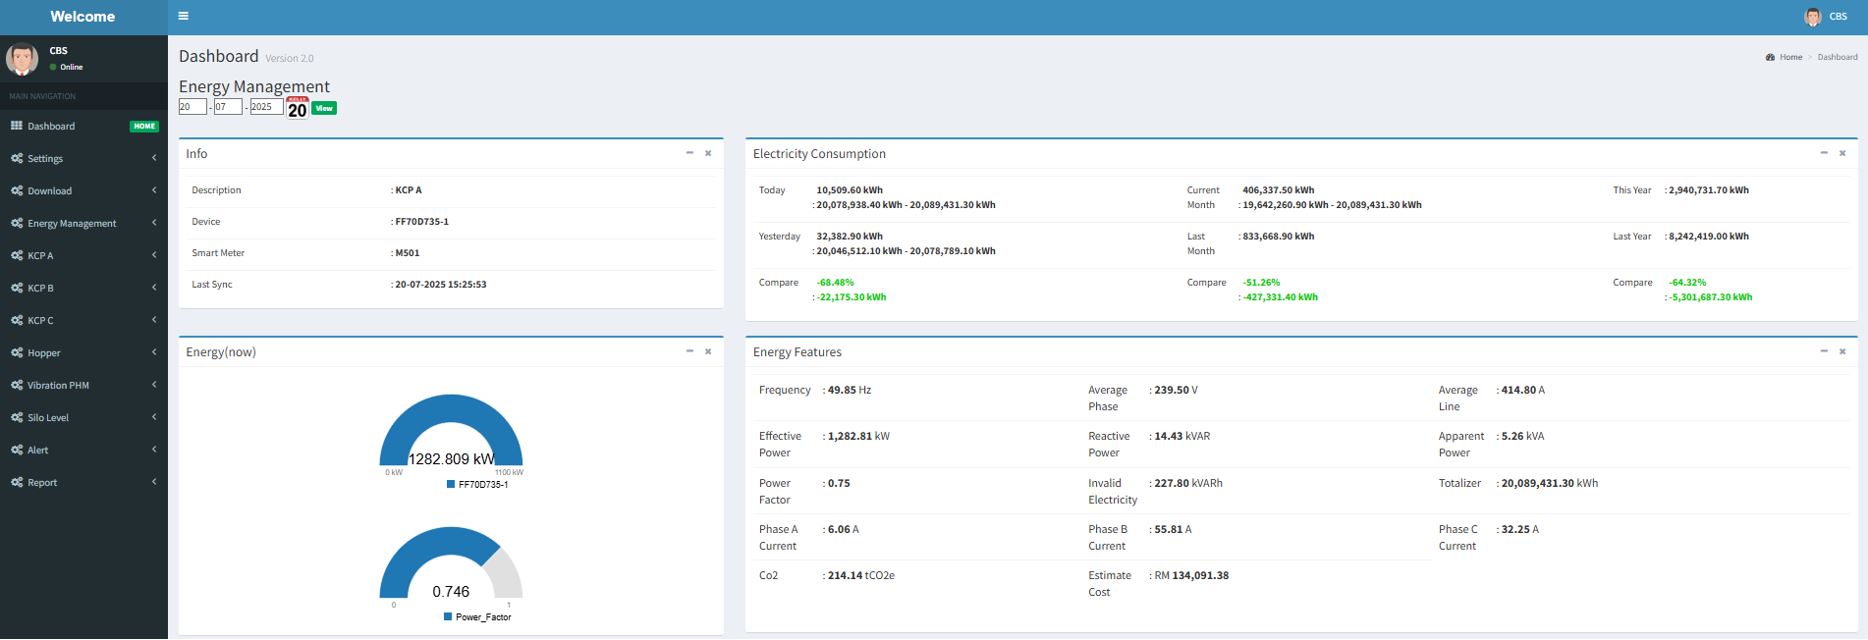
Task: Open the calendar date picker icon
Action: point(297,108)
